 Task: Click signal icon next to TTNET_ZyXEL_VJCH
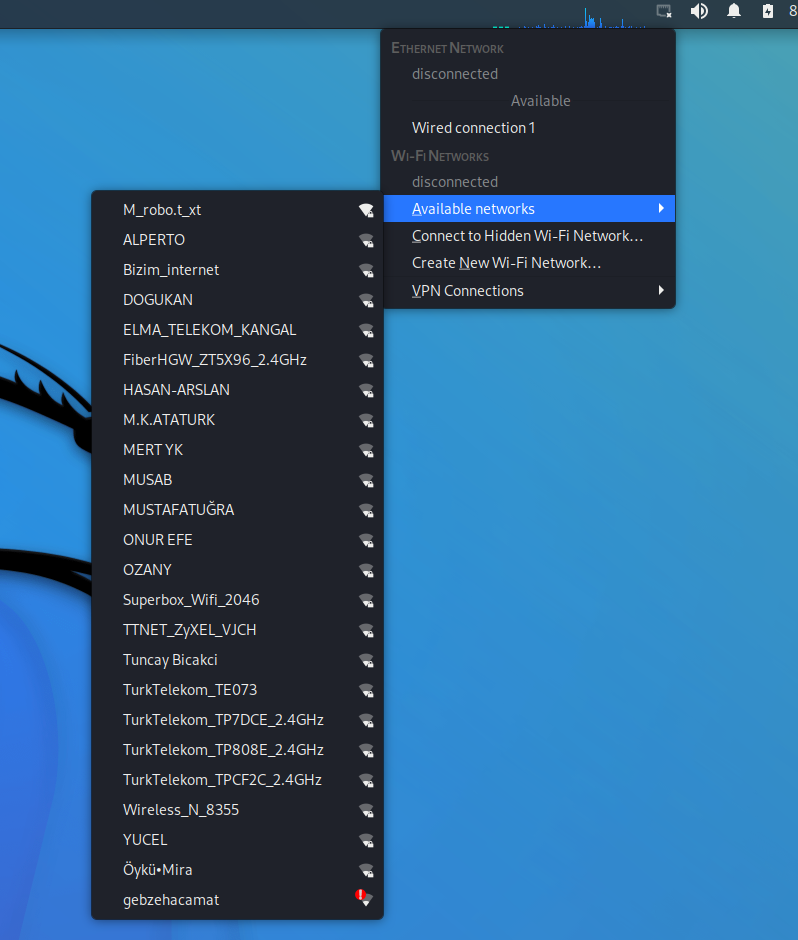click(x=366, y=629)
